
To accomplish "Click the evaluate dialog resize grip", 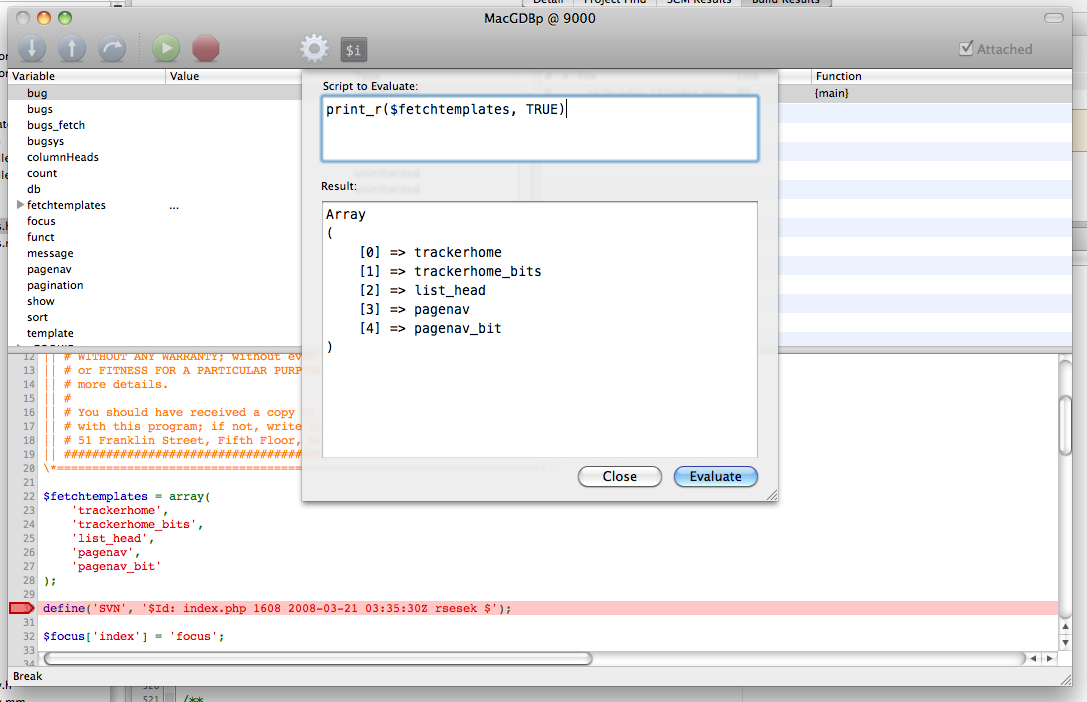I will pyautogui.click(x=772, y=495).
